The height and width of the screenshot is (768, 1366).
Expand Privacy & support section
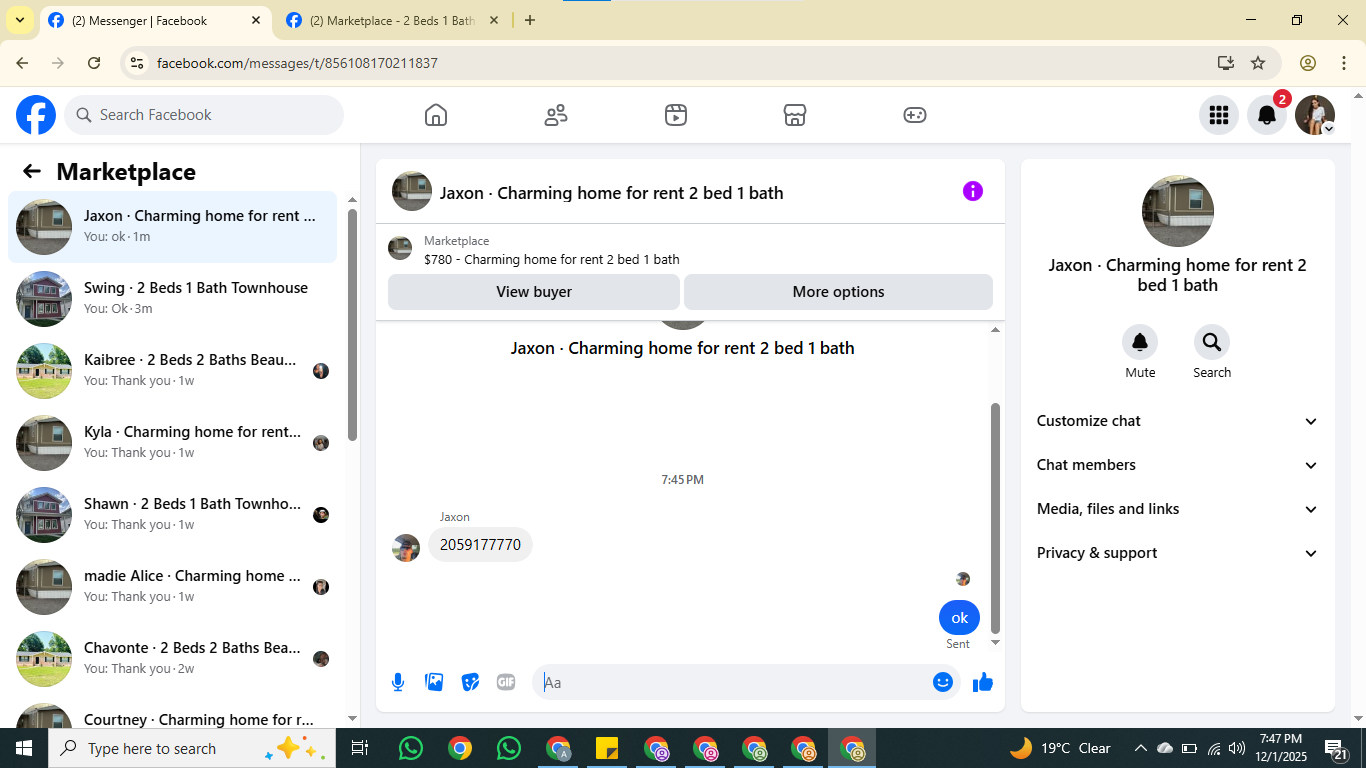click(x=1178, y=553)
